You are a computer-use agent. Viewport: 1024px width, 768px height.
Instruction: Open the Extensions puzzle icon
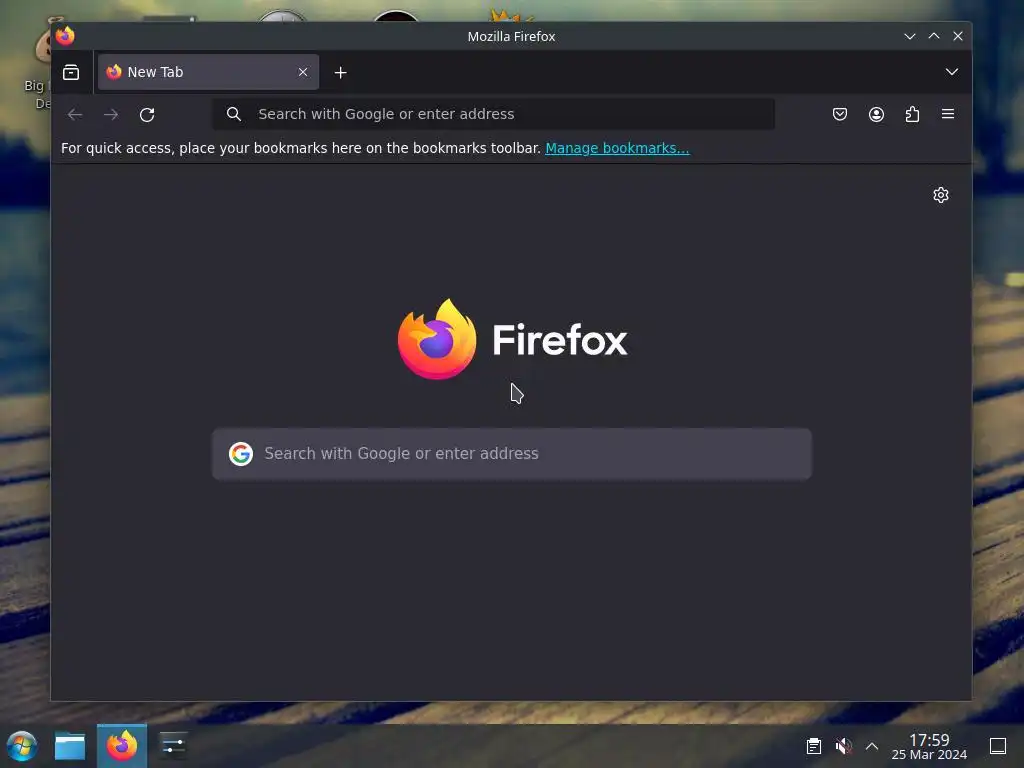[912, 114]
